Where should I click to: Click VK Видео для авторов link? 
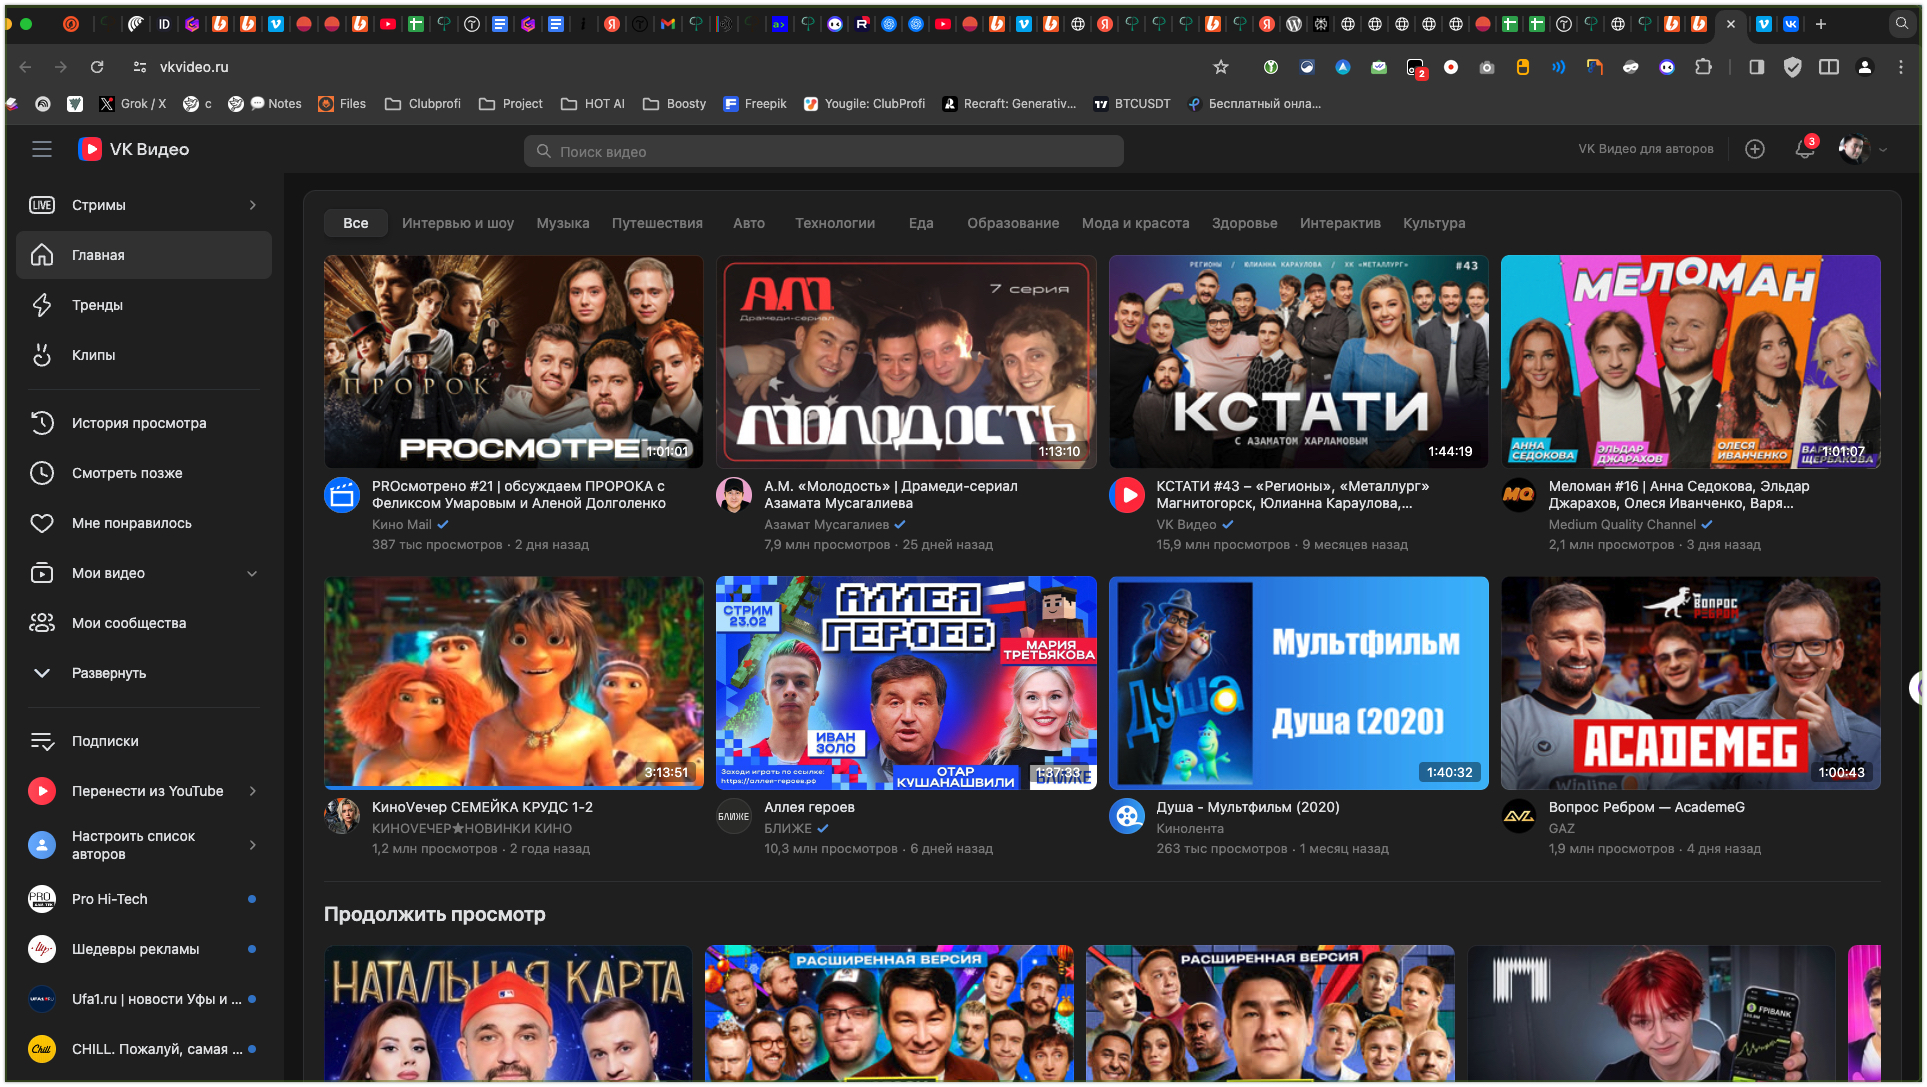coord(1645,149)
